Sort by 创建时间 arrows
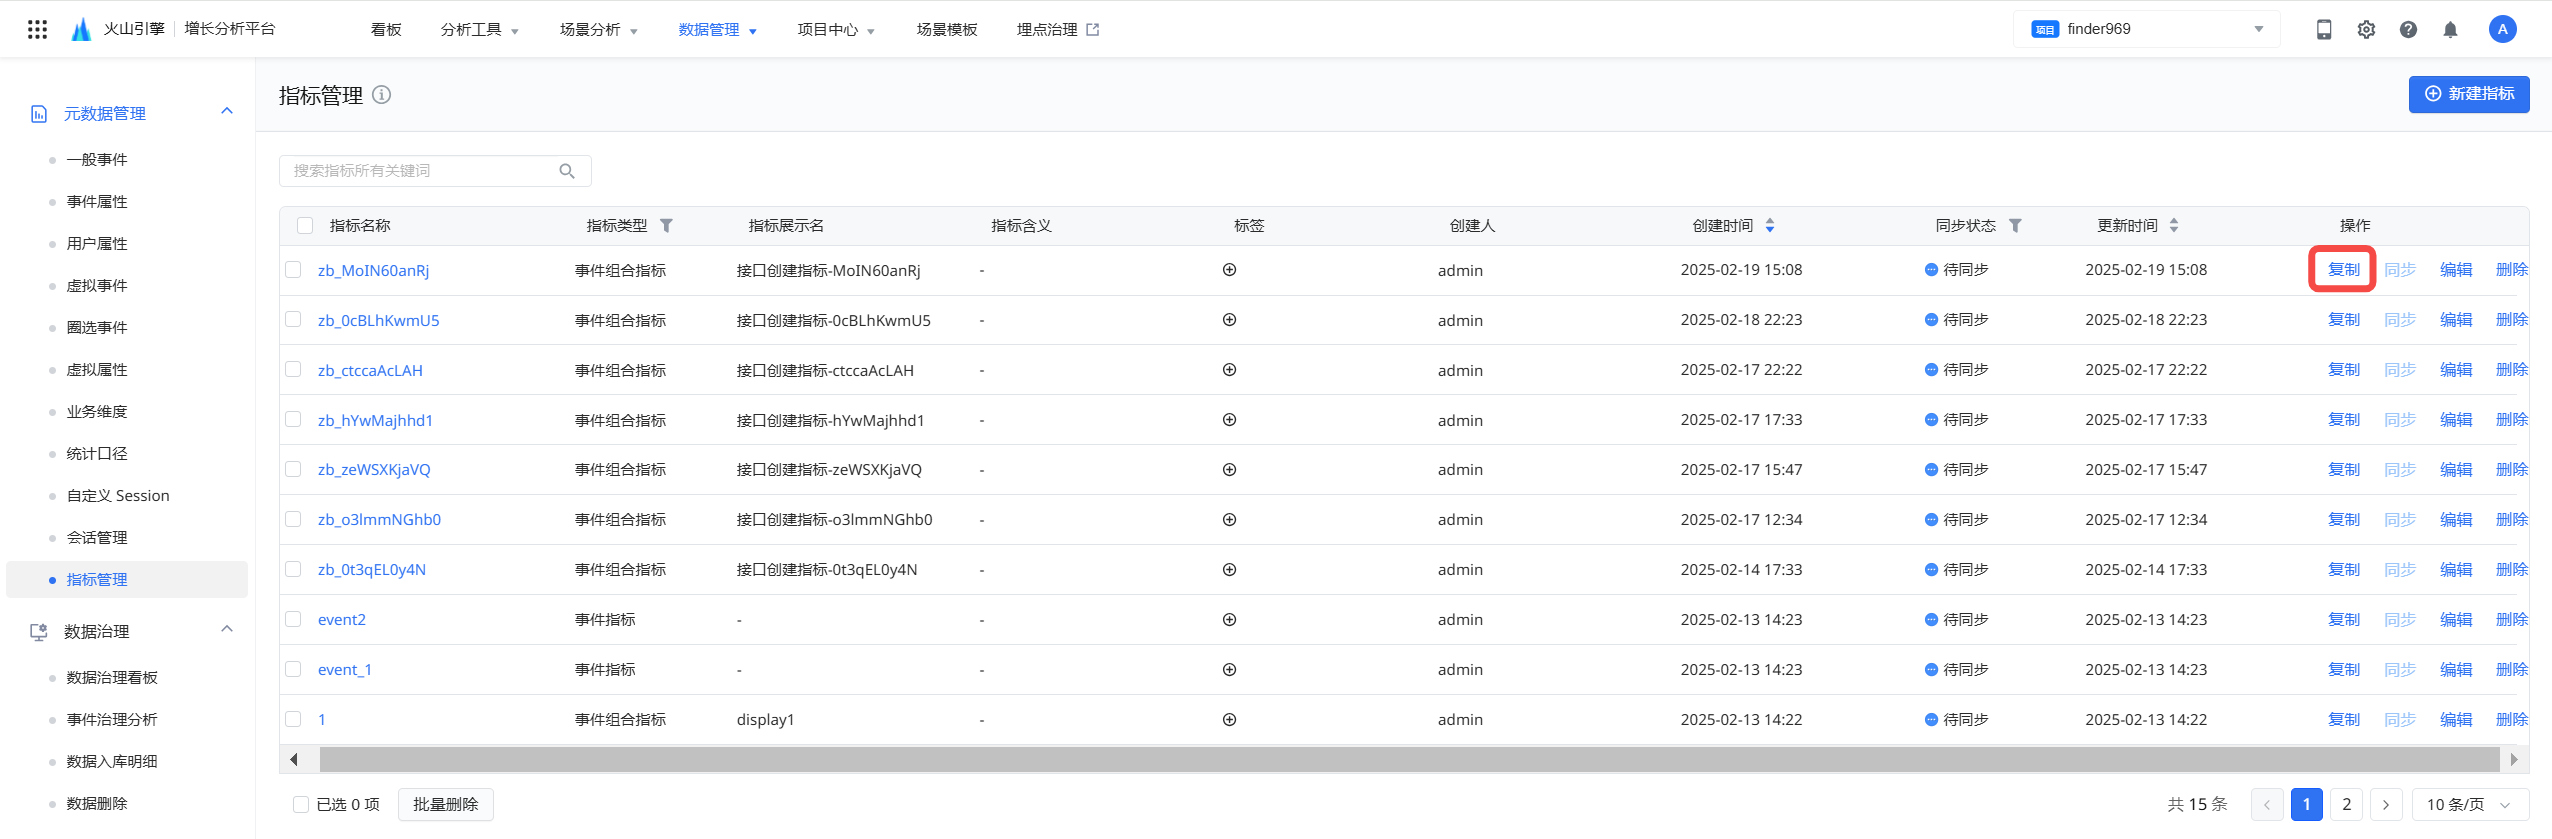 (1770, 226)
